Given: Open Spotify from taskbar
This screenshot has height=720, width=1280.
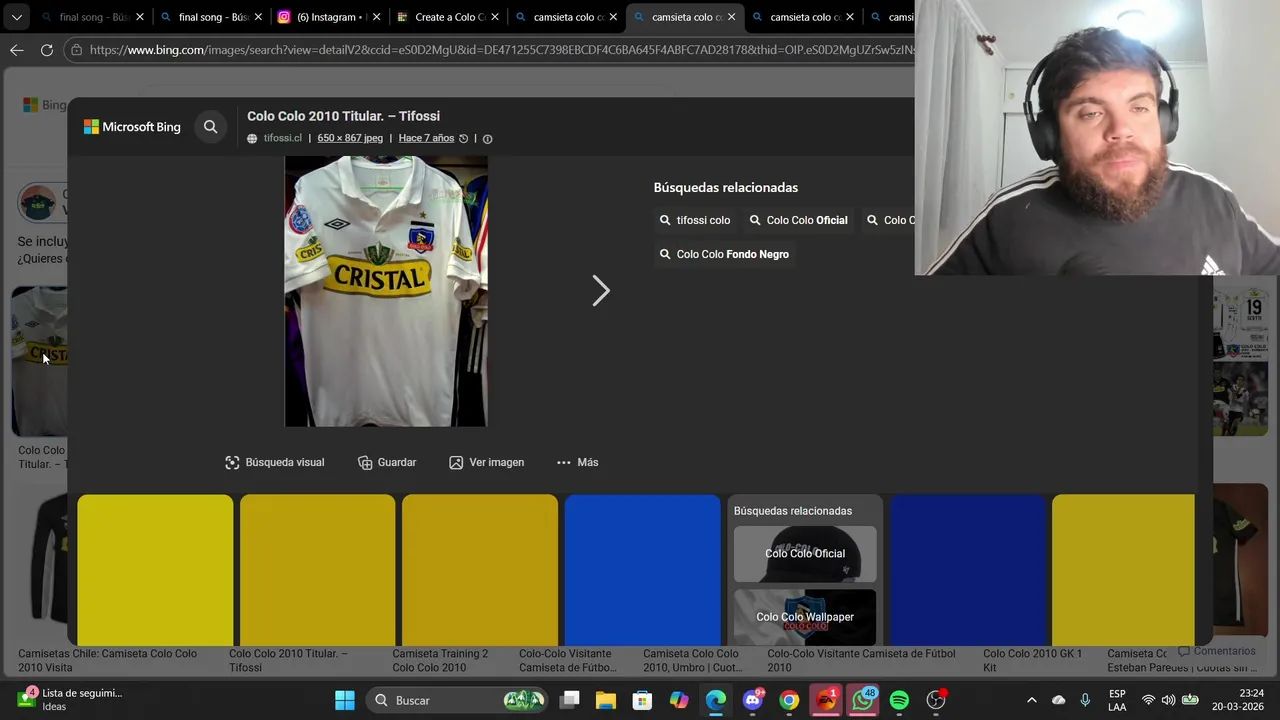Looking at the screenshot, I should point(899,700).
